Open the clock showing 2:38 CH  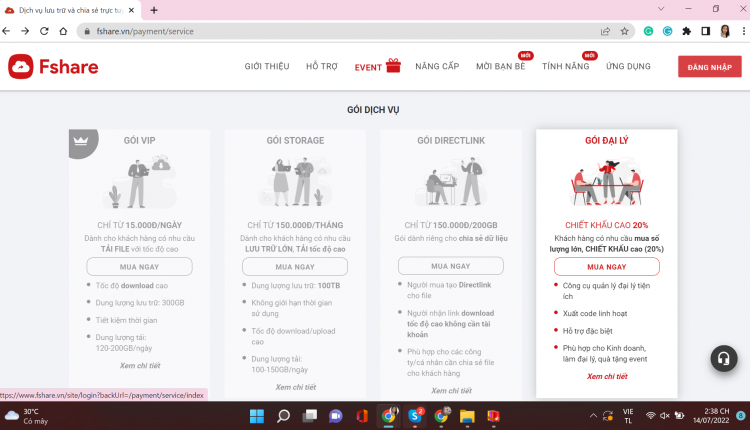click(x=711, y=416)
